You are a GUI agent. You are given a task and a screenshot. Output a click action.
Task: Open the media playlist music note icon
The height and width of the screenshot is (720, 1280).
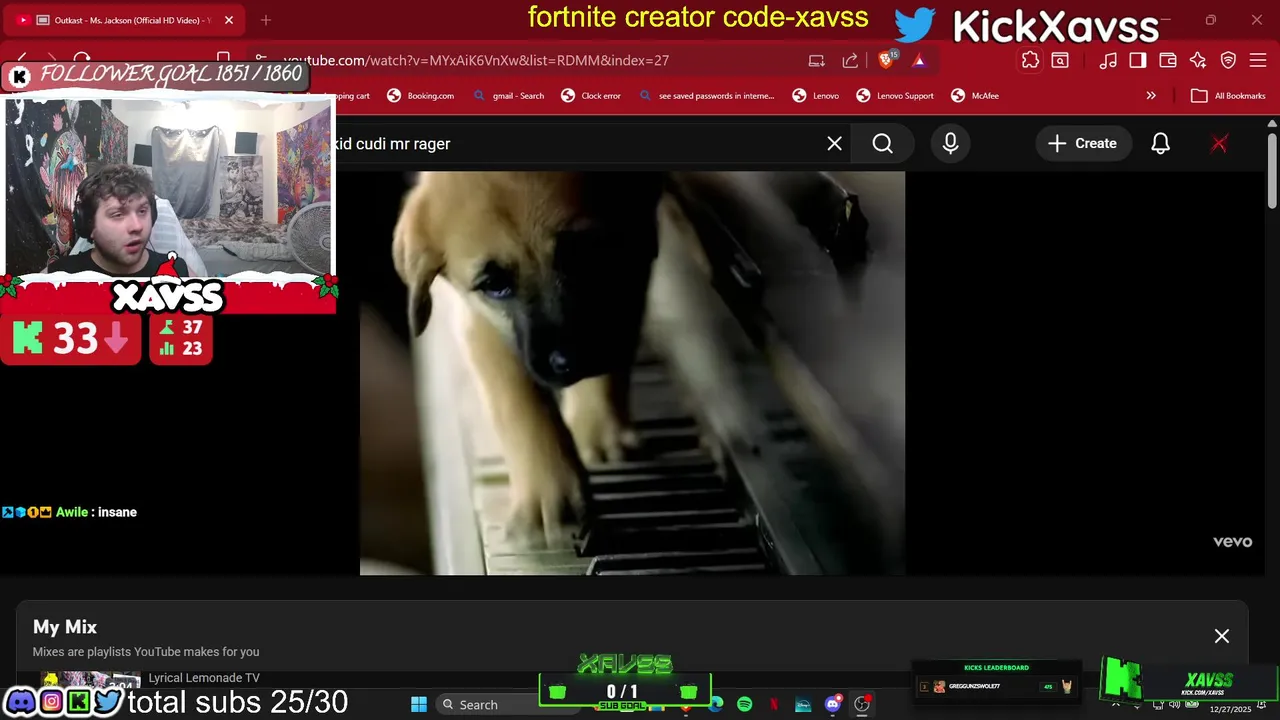[1108, 60]
